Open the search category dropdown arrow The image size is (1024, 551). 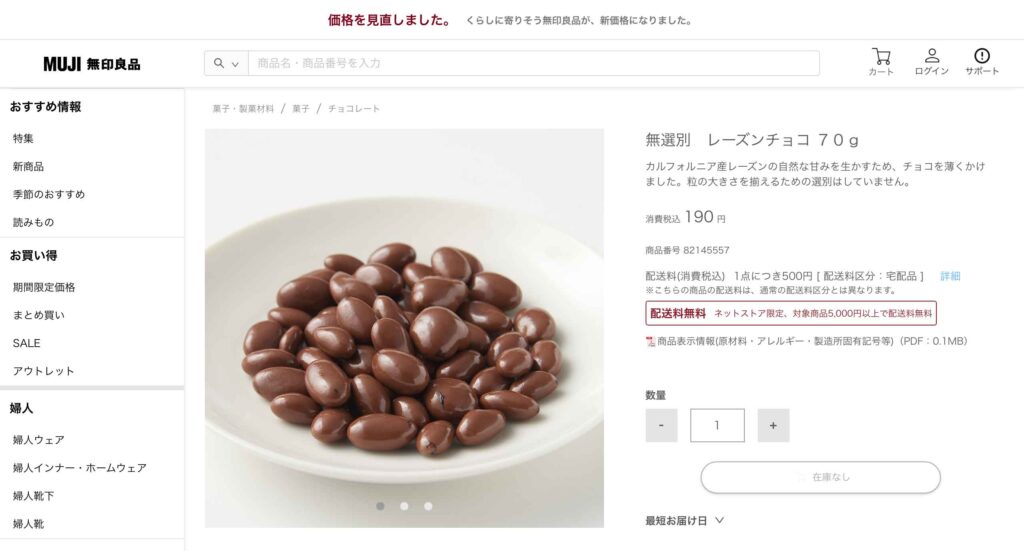pyautogui.click(x=235, y=64)
